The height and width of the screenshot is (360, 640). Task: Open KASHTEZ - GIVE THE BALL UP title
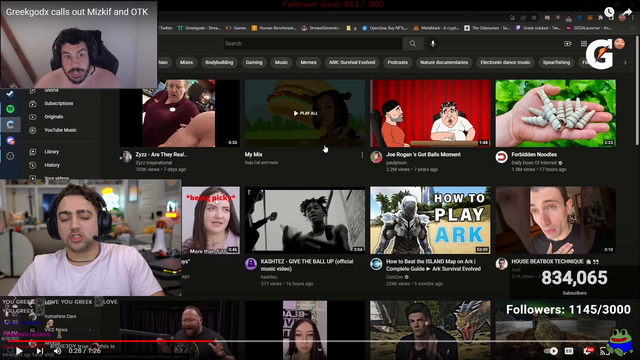tap(307, 265)
